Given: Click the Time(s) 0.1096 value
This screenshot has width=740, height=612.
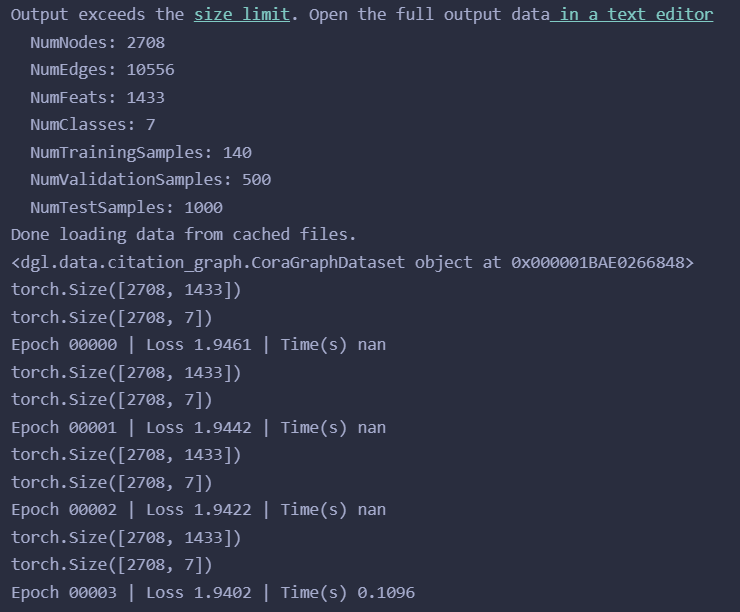Looking at the screenshot, I should click(348, 593).
